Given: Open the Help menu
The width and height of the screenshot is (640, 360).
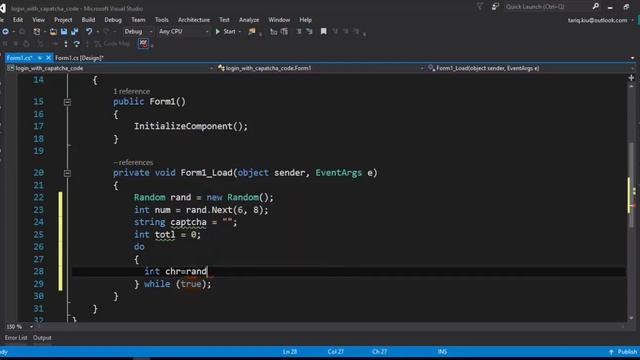Looking at the screenshot, I should (x=305, y=20).
